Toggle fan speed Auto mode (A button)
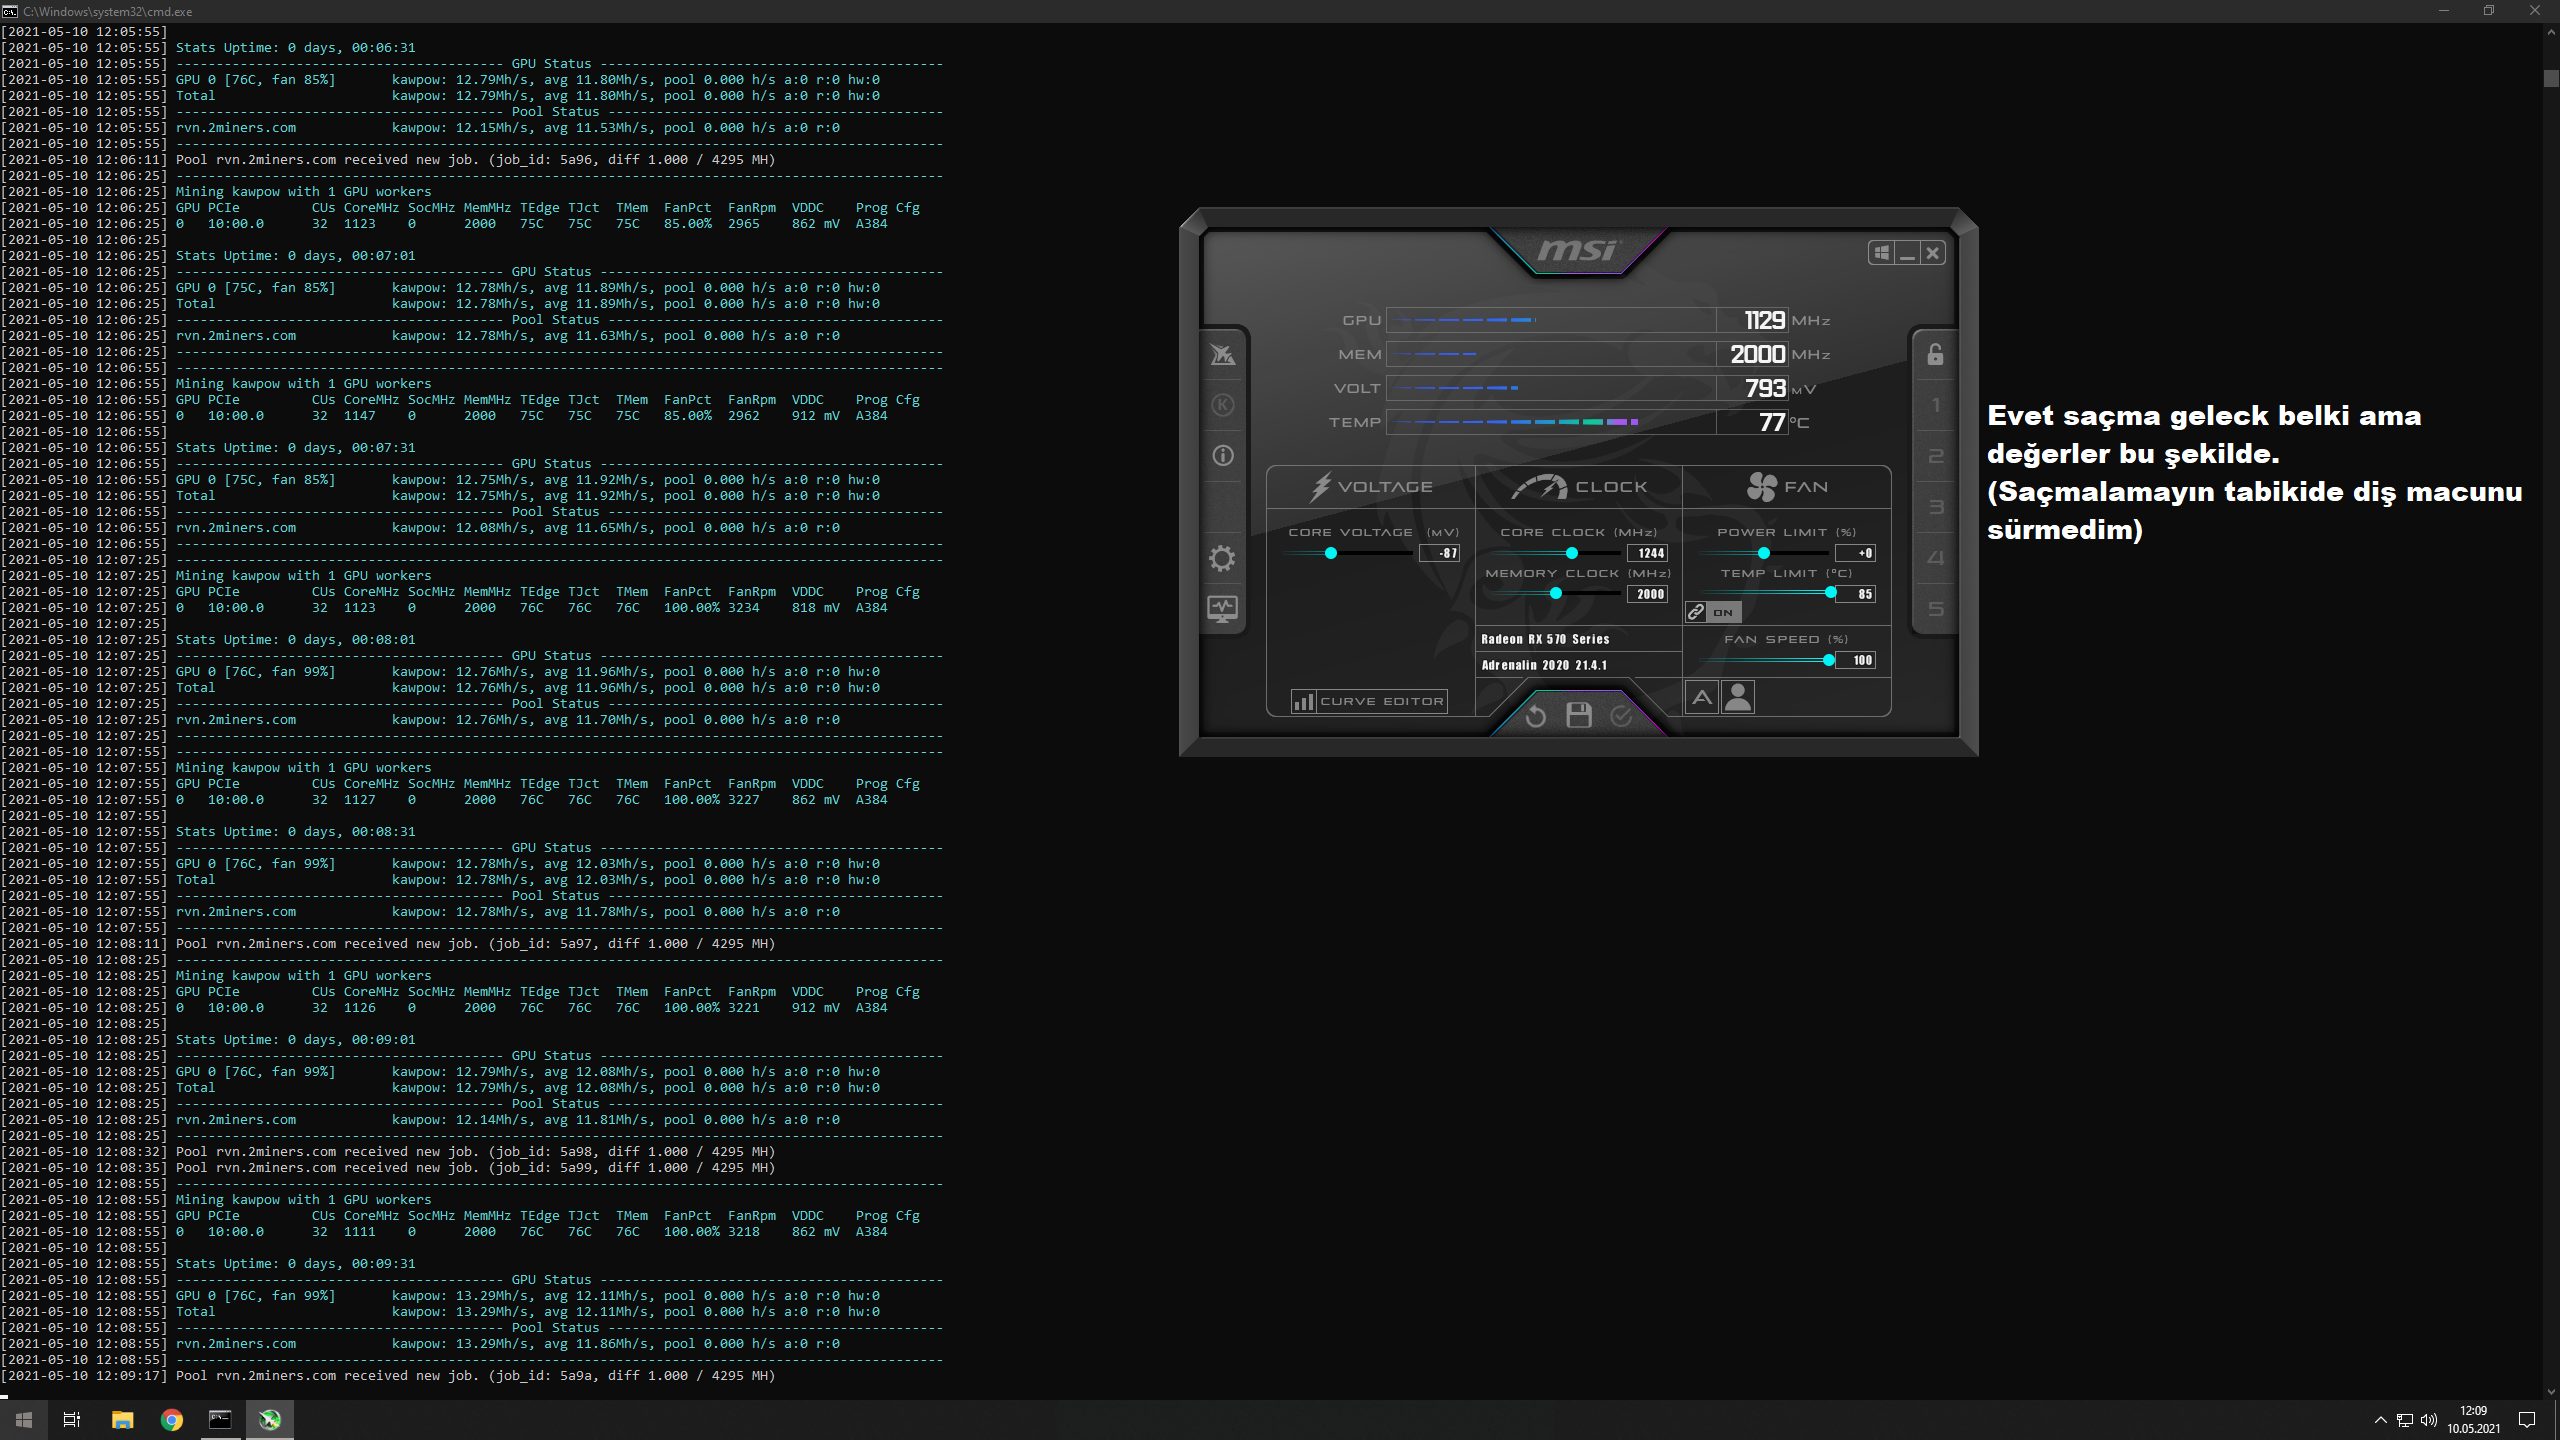Image resolution: width=2560 pixels, height=1440 pixels. coord(1702,697)
